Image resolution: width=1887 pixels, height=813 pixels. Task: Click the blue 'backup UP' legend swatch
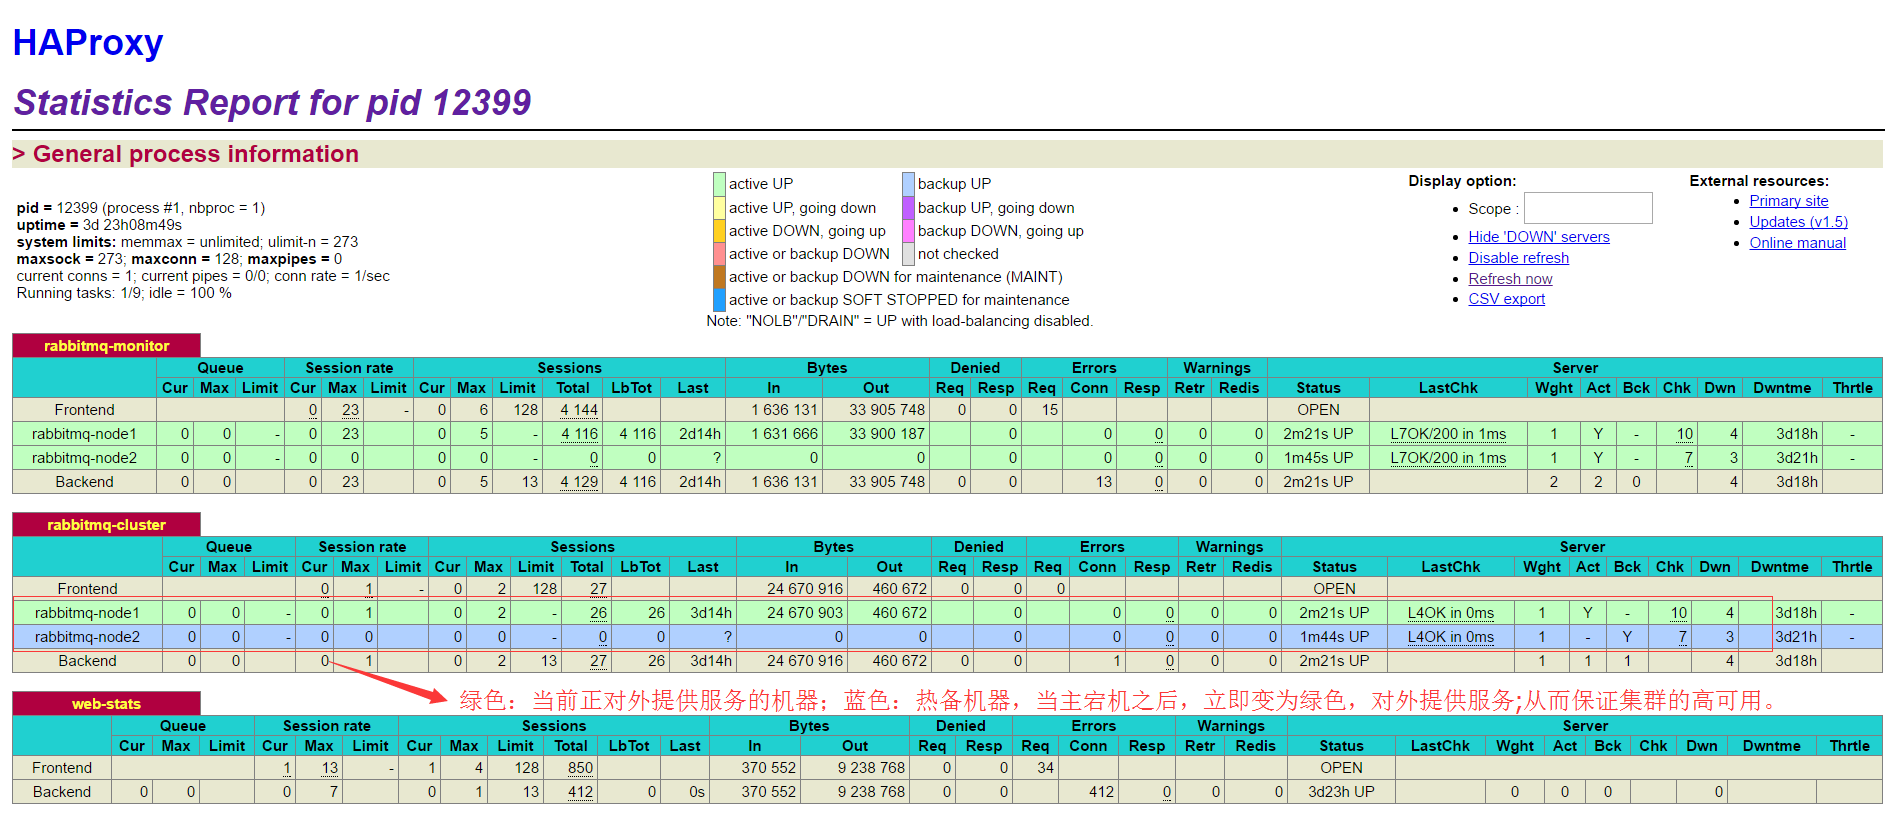[x=908, y=184]
